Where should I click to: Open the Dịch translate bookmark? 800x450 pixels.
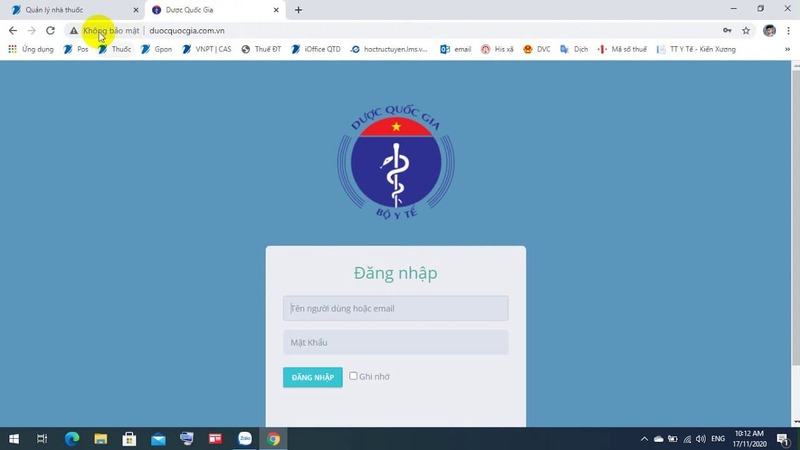[x=574, y=49]
